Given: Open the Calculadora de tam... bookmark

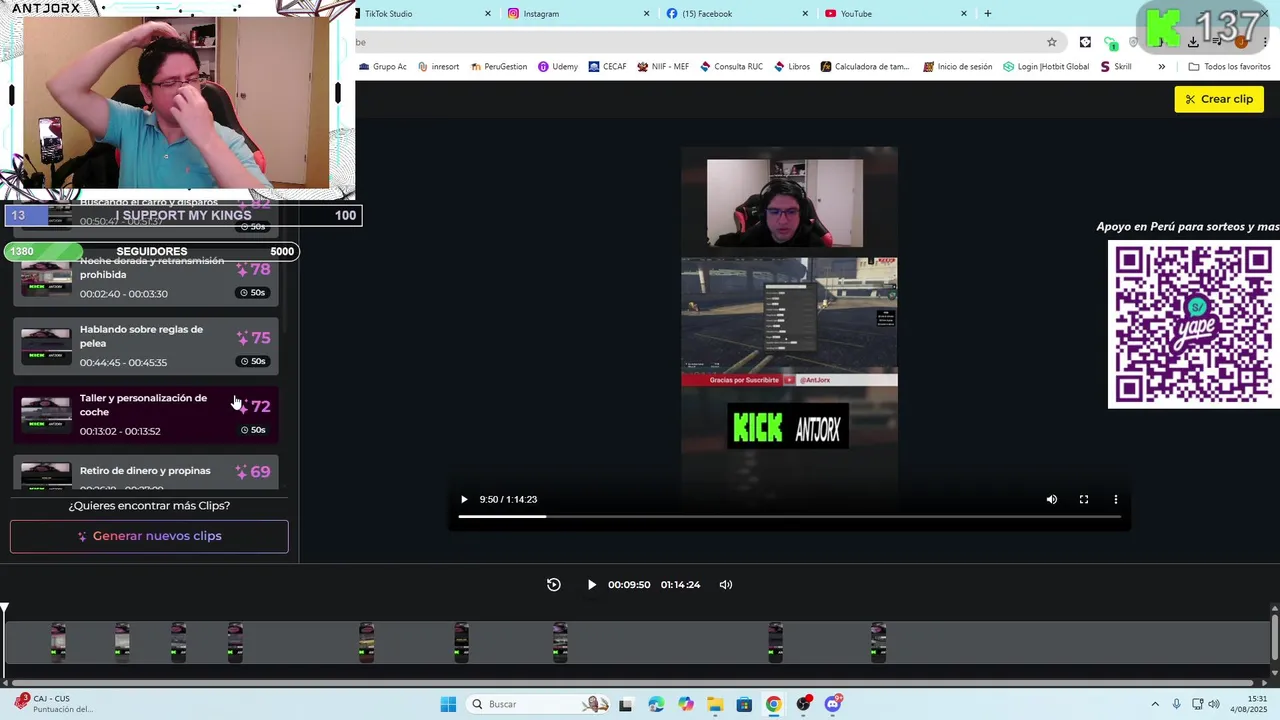Looking at the screenshot, I should point(865,67).
